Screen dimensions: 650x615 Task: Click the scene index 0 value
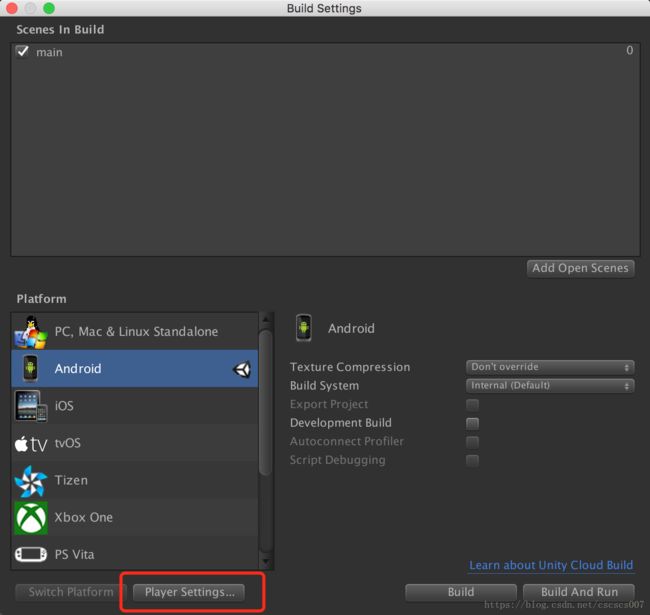[629, 51]
